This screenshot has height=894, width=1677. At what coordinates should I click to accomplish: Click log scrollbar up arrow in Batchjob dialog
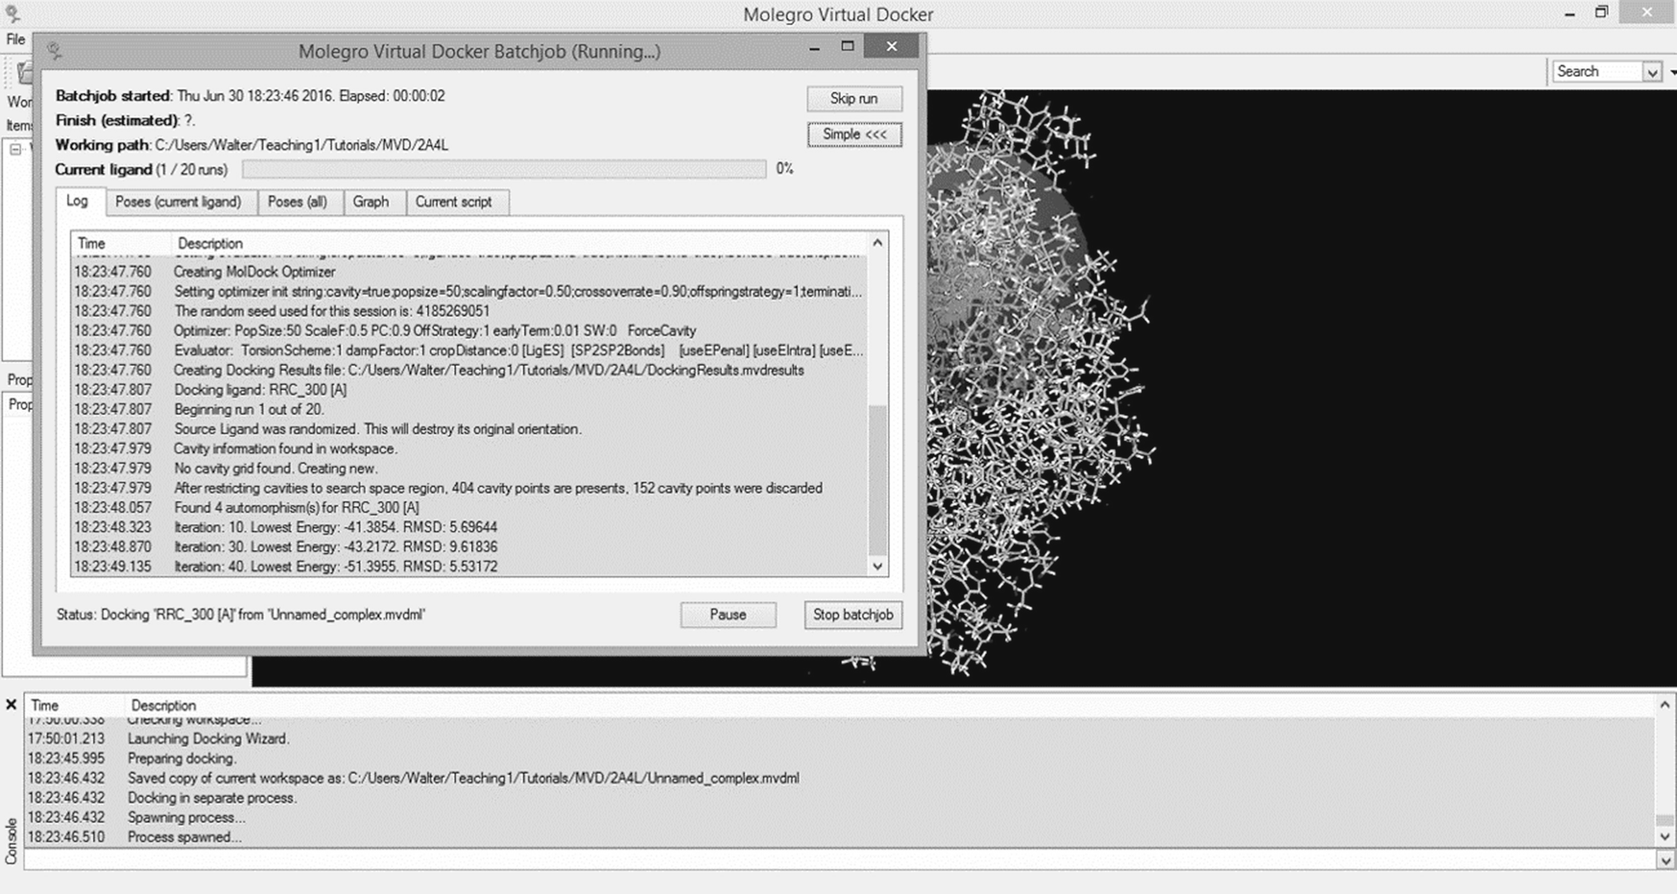click(x=877, y=242)
